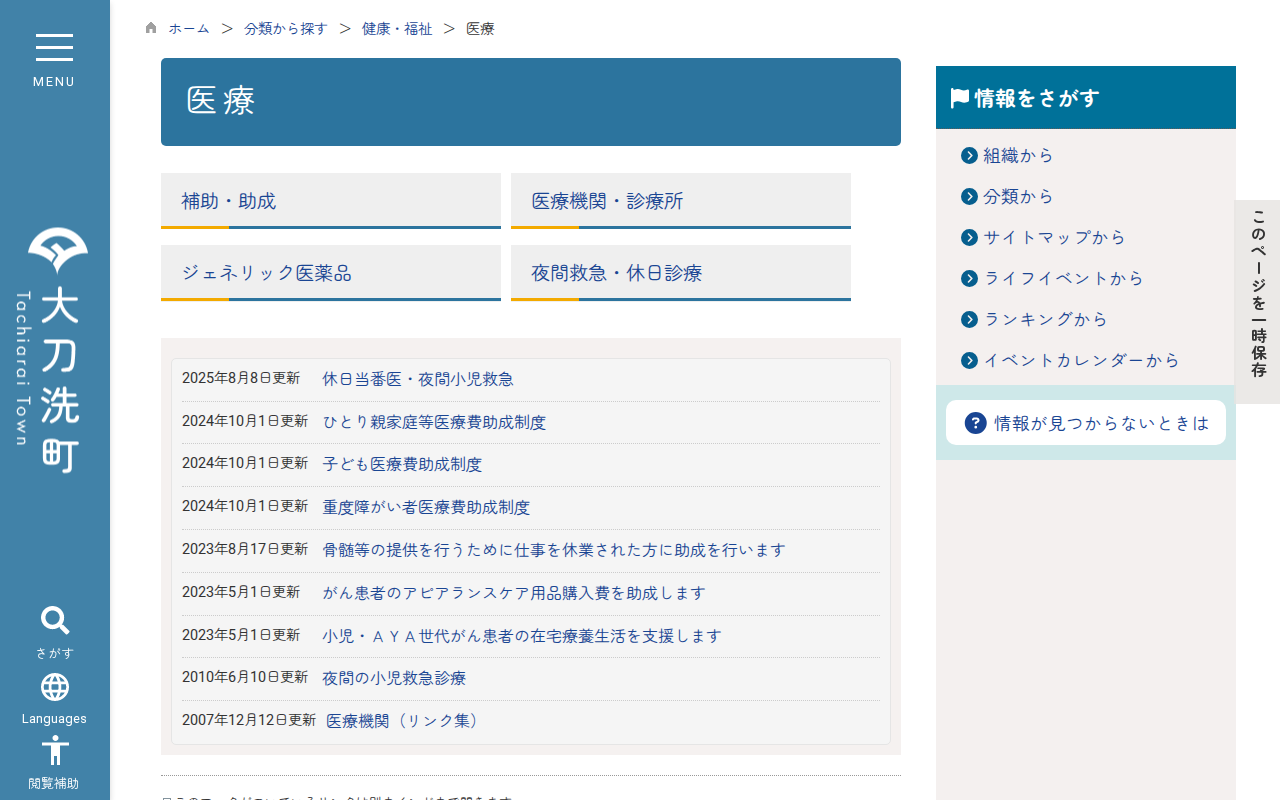Click the arrow icon beside イベントカレンダーから
The width and height of the screenshot is (1280, 800).
[969, 360]
